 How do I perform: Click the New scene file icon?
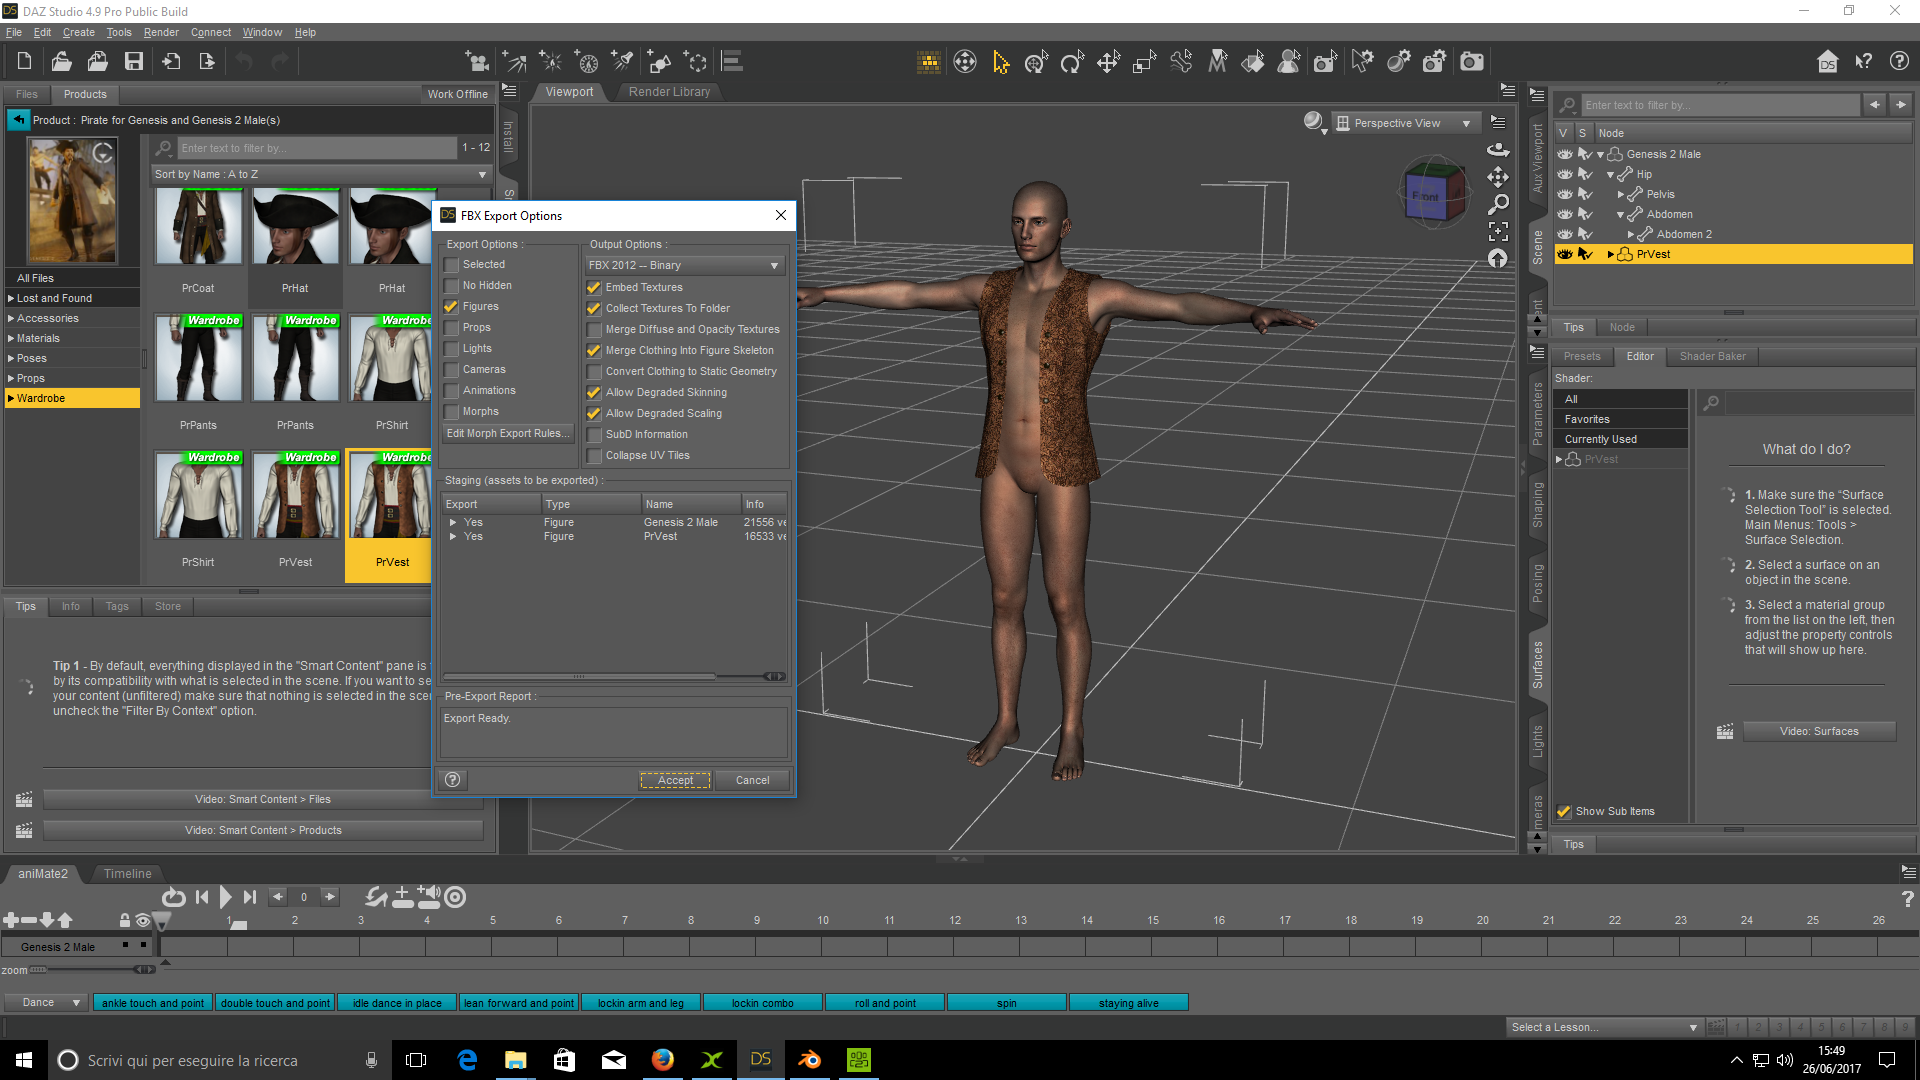(24, 61)
